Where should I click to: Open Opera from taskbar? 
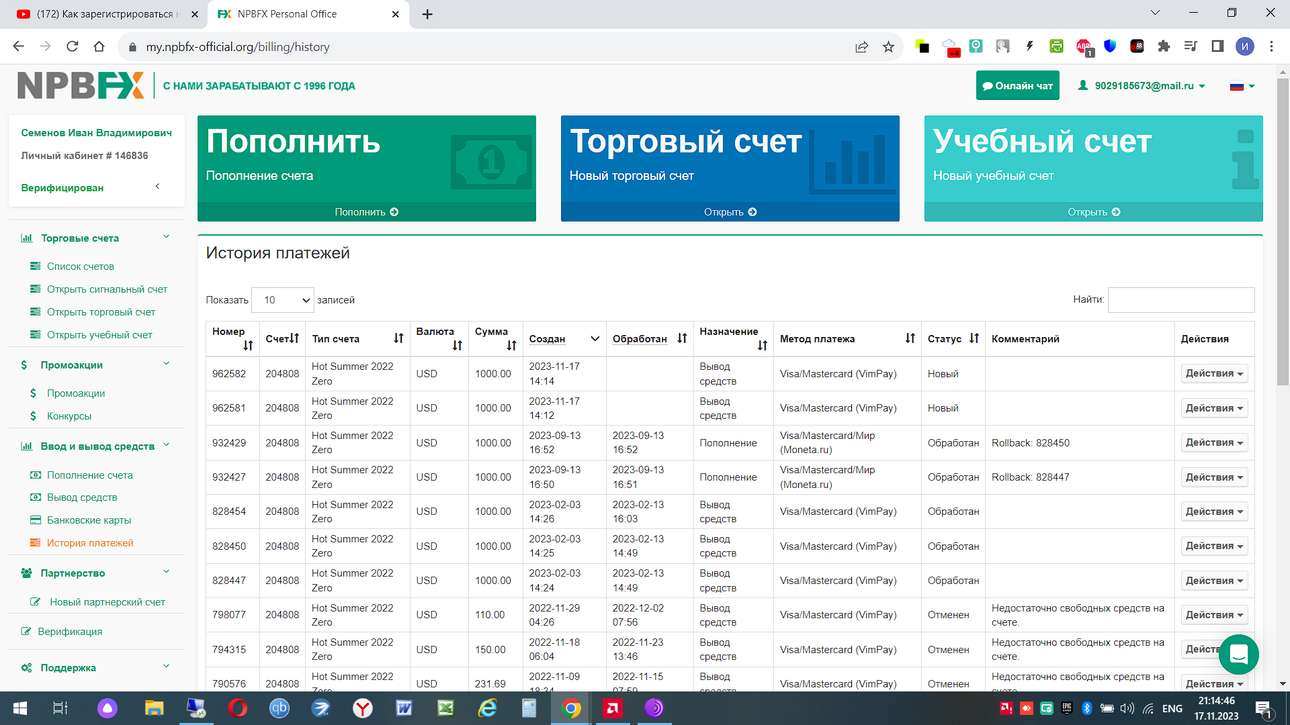(237, 709)
